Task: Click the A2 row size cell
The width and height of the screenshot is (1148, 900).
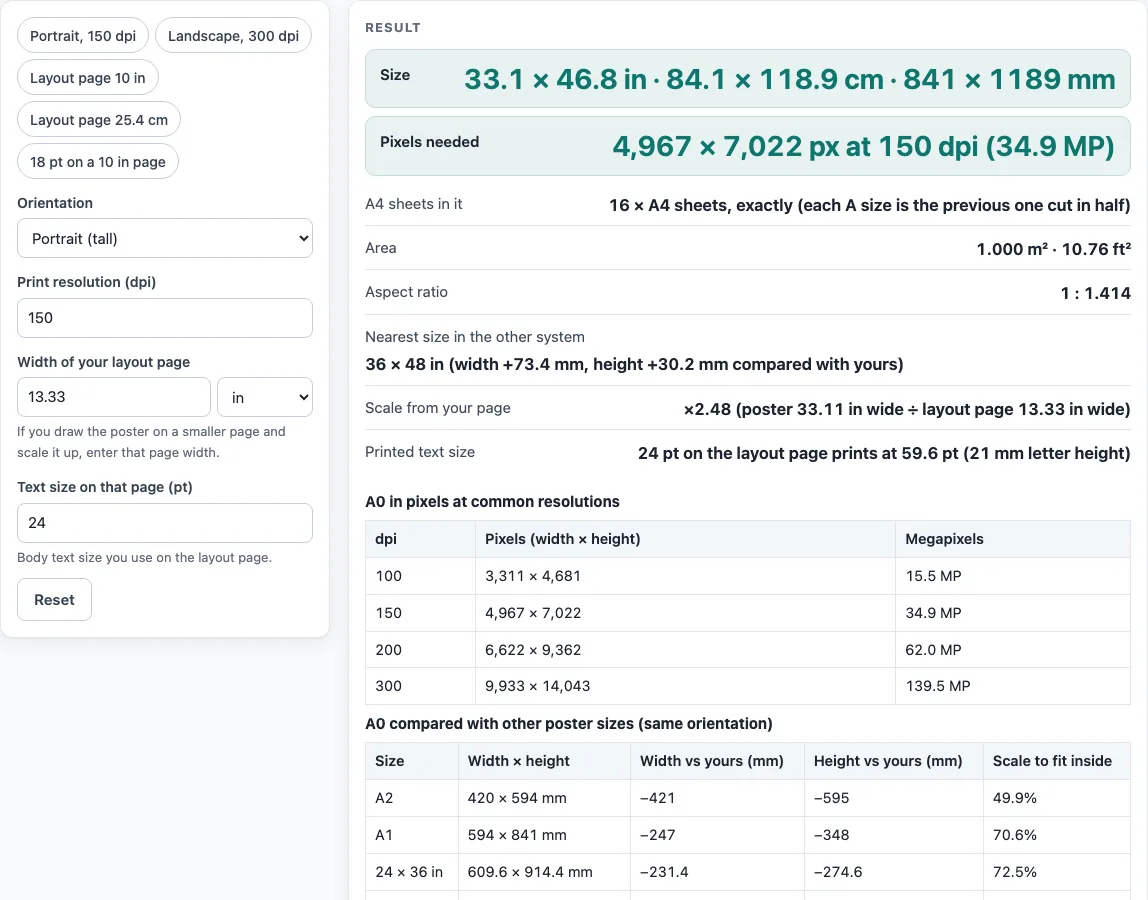Action: click(x=412, y=798)
